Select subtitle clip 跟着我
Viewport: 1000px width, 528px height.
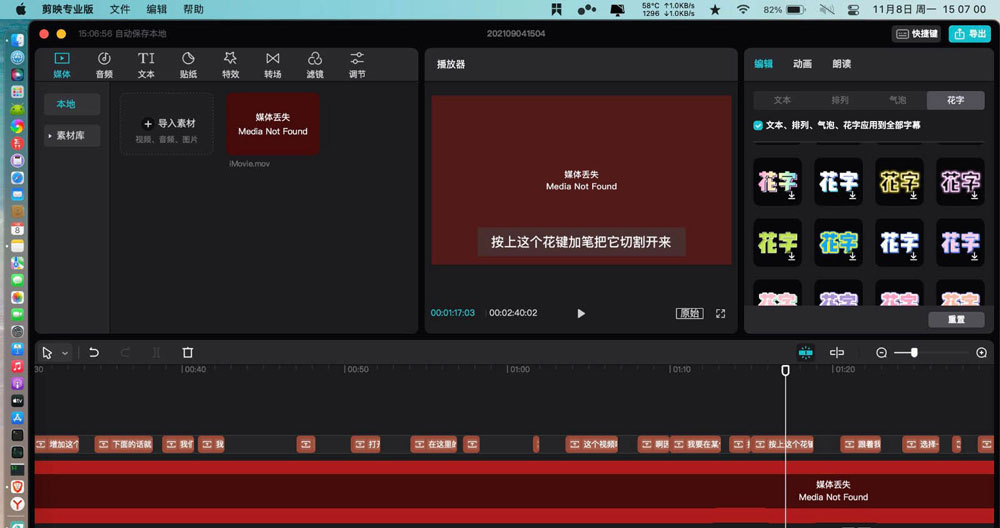[860, 444]
